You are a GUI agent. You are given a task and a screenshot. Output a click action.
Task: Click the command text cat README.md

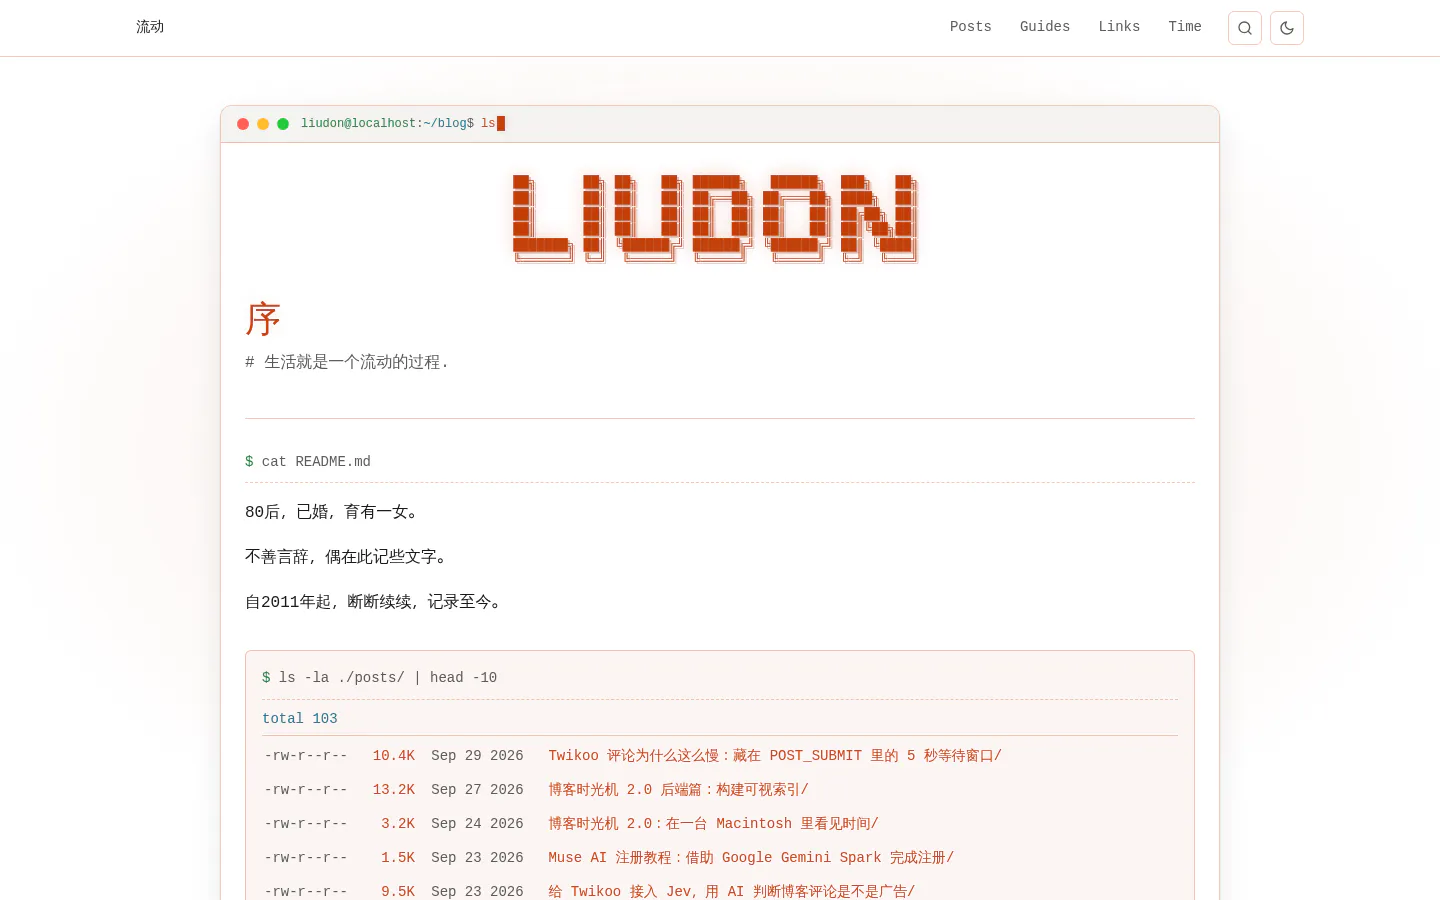[x=316, y=462]
